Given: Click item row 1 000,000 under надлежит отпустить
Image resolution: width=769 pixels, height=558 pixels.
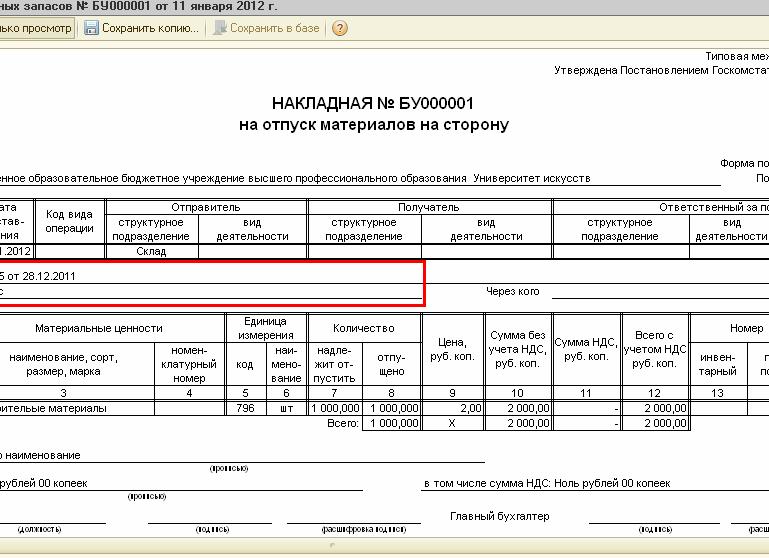Looking at the screenshot, I should [x=335, y=408].
